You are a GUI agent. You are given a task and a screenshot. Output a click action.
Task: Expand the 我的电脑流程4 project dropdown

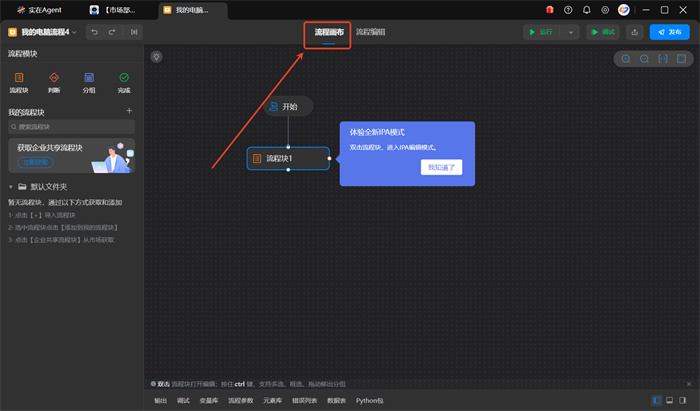coord(76,32)
